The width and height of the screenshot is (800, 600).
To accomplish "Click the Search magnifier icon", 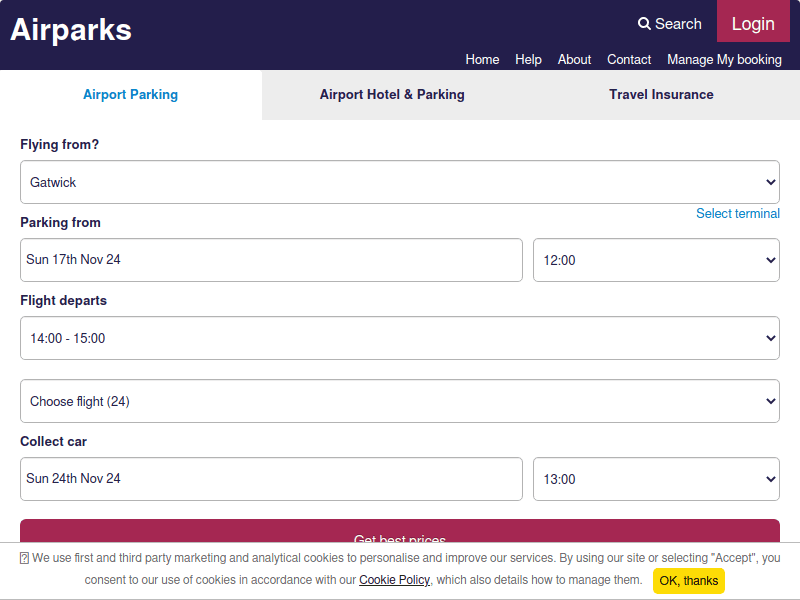I will coord(645,24).
